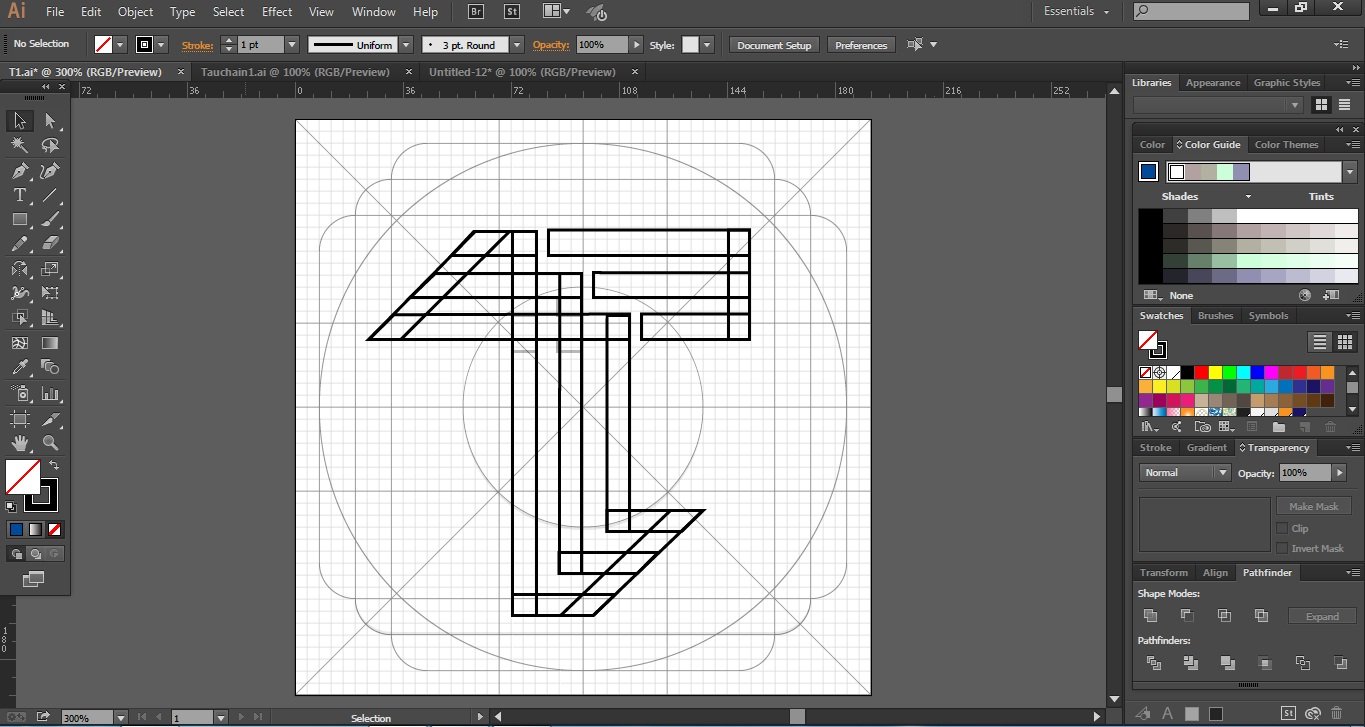Screen dimensions: 1365x727
Task: Open the blending mode Normal dropdown
Action: coord(1184,473)
